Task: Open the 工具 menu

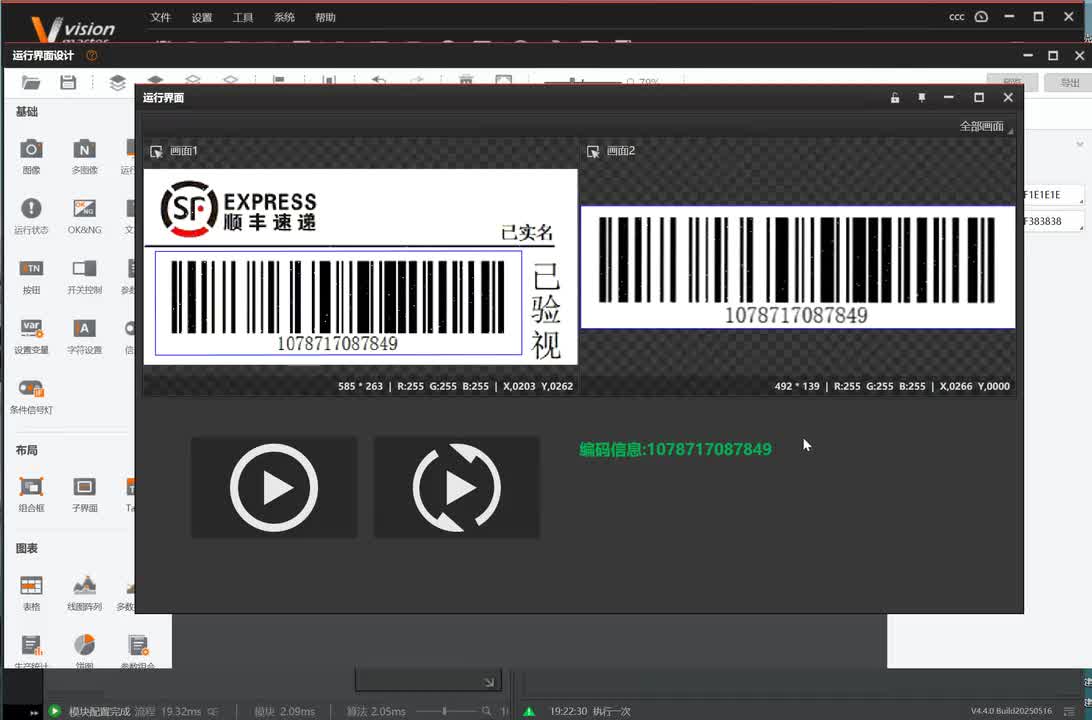Action: click(x=243, y=17)
